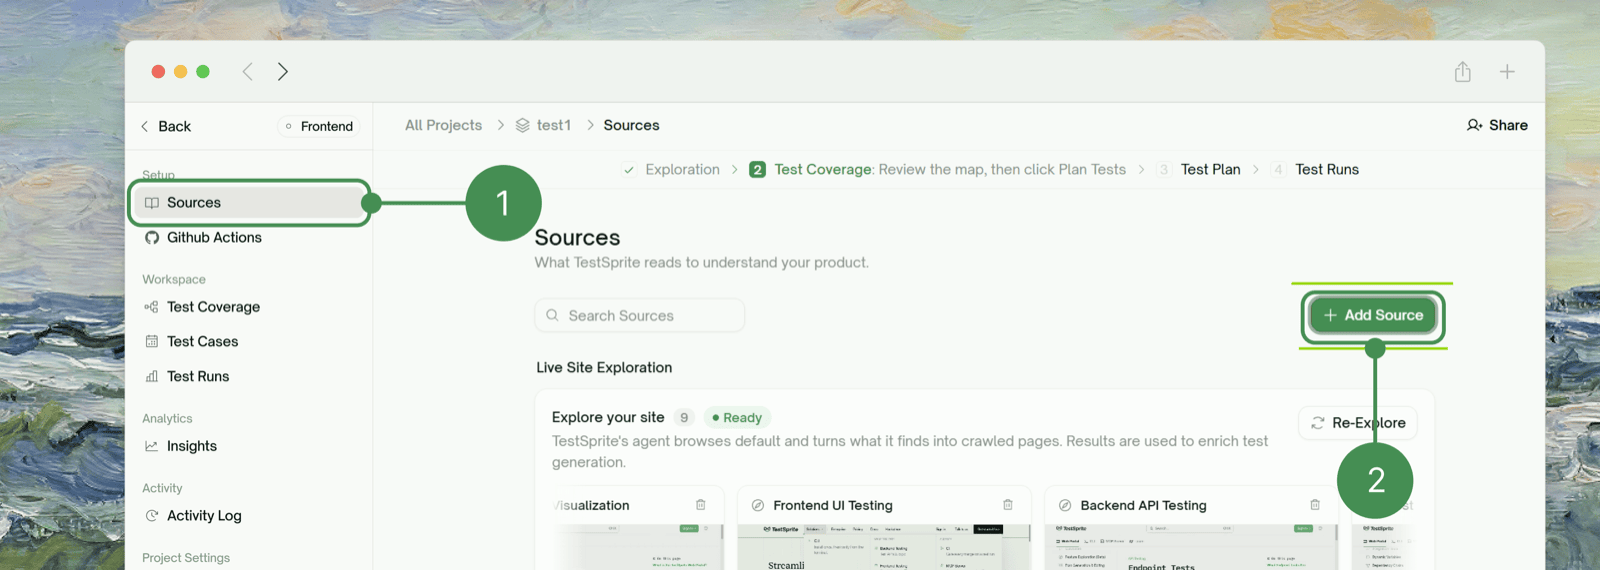Click the add-person icon beside Share

[x=1474, y=125]
